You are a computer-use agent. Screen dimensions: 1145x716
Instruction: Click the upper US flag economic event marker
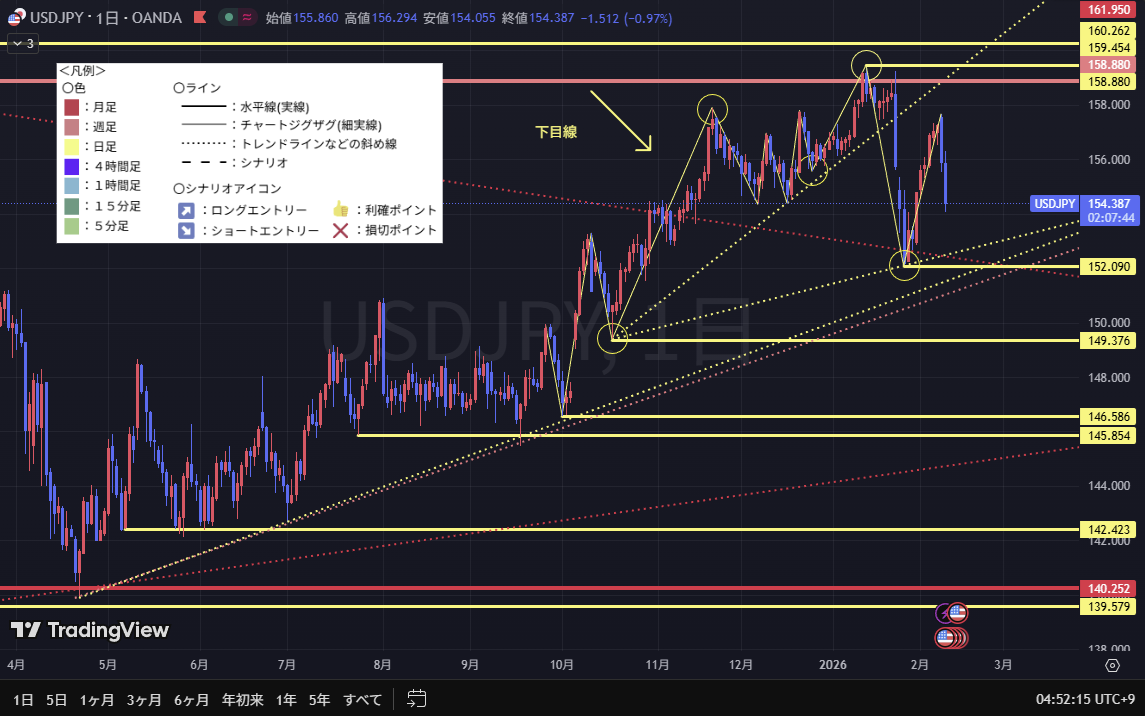957,612
